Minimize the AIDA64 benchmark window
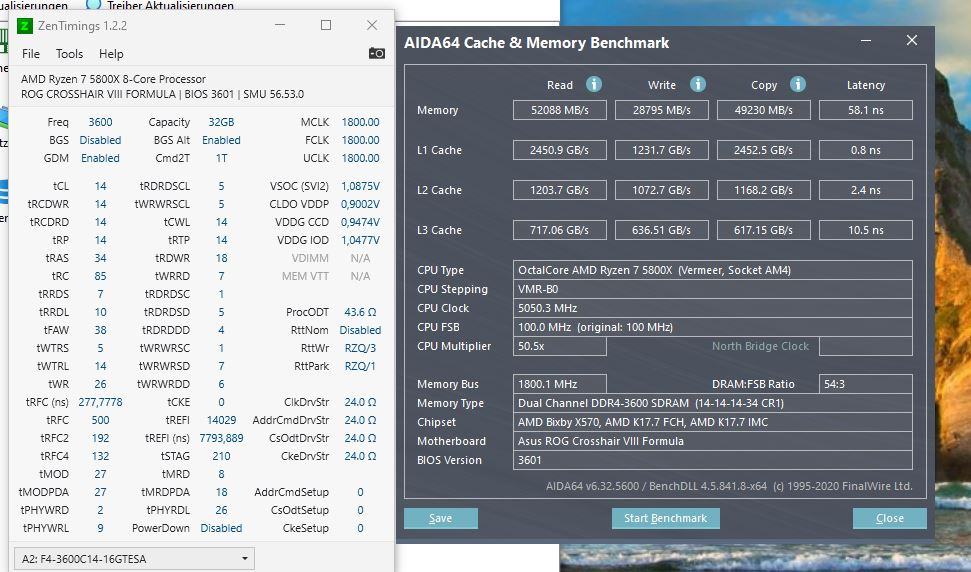971x572 pixels. pos(866,41)
